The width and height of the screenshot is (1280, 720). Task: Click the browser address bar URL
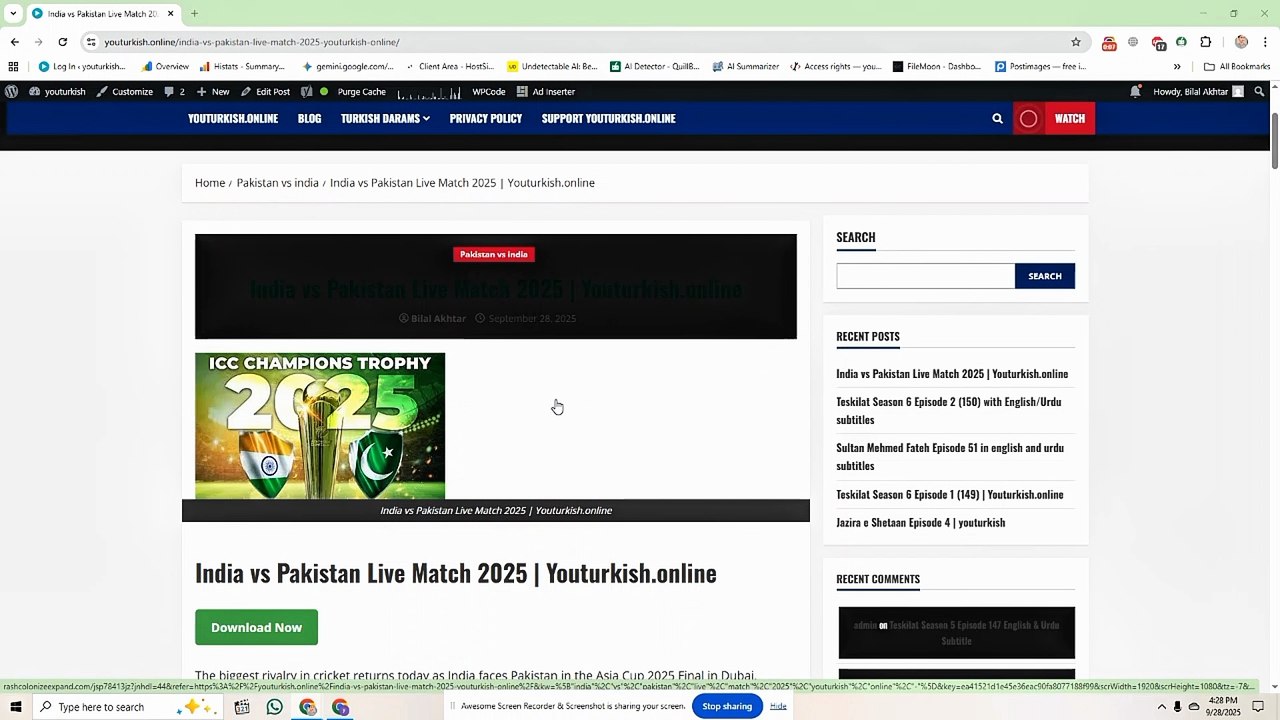252,42
